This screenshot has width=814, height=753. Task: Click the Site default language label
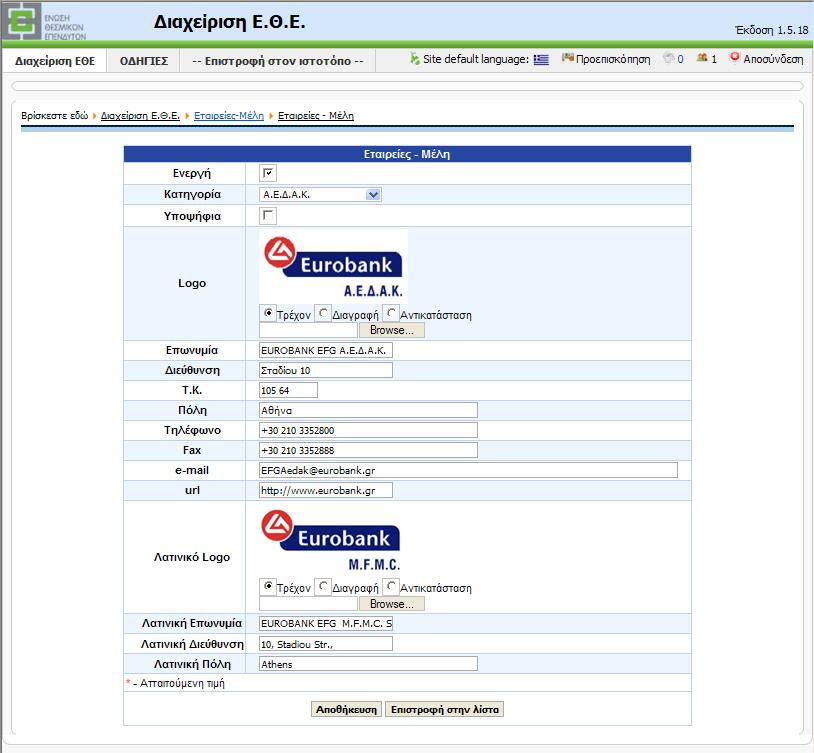click(x=476, y=59)
